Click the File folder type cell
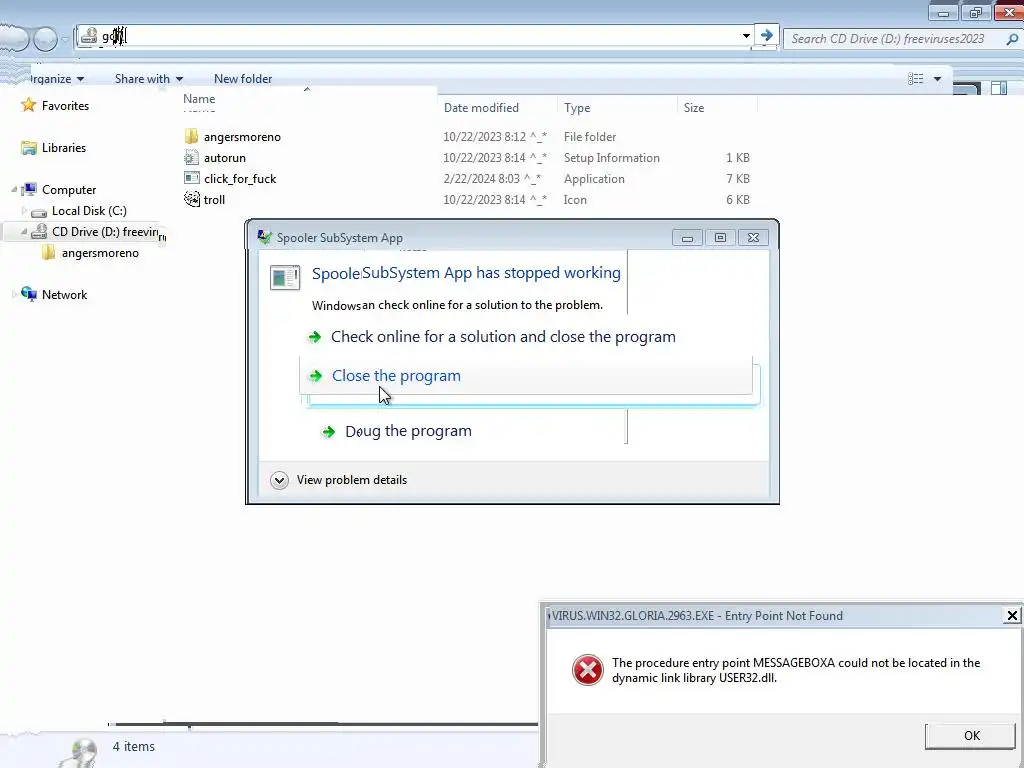1024x768 pixels. click(x=590, y=136)
